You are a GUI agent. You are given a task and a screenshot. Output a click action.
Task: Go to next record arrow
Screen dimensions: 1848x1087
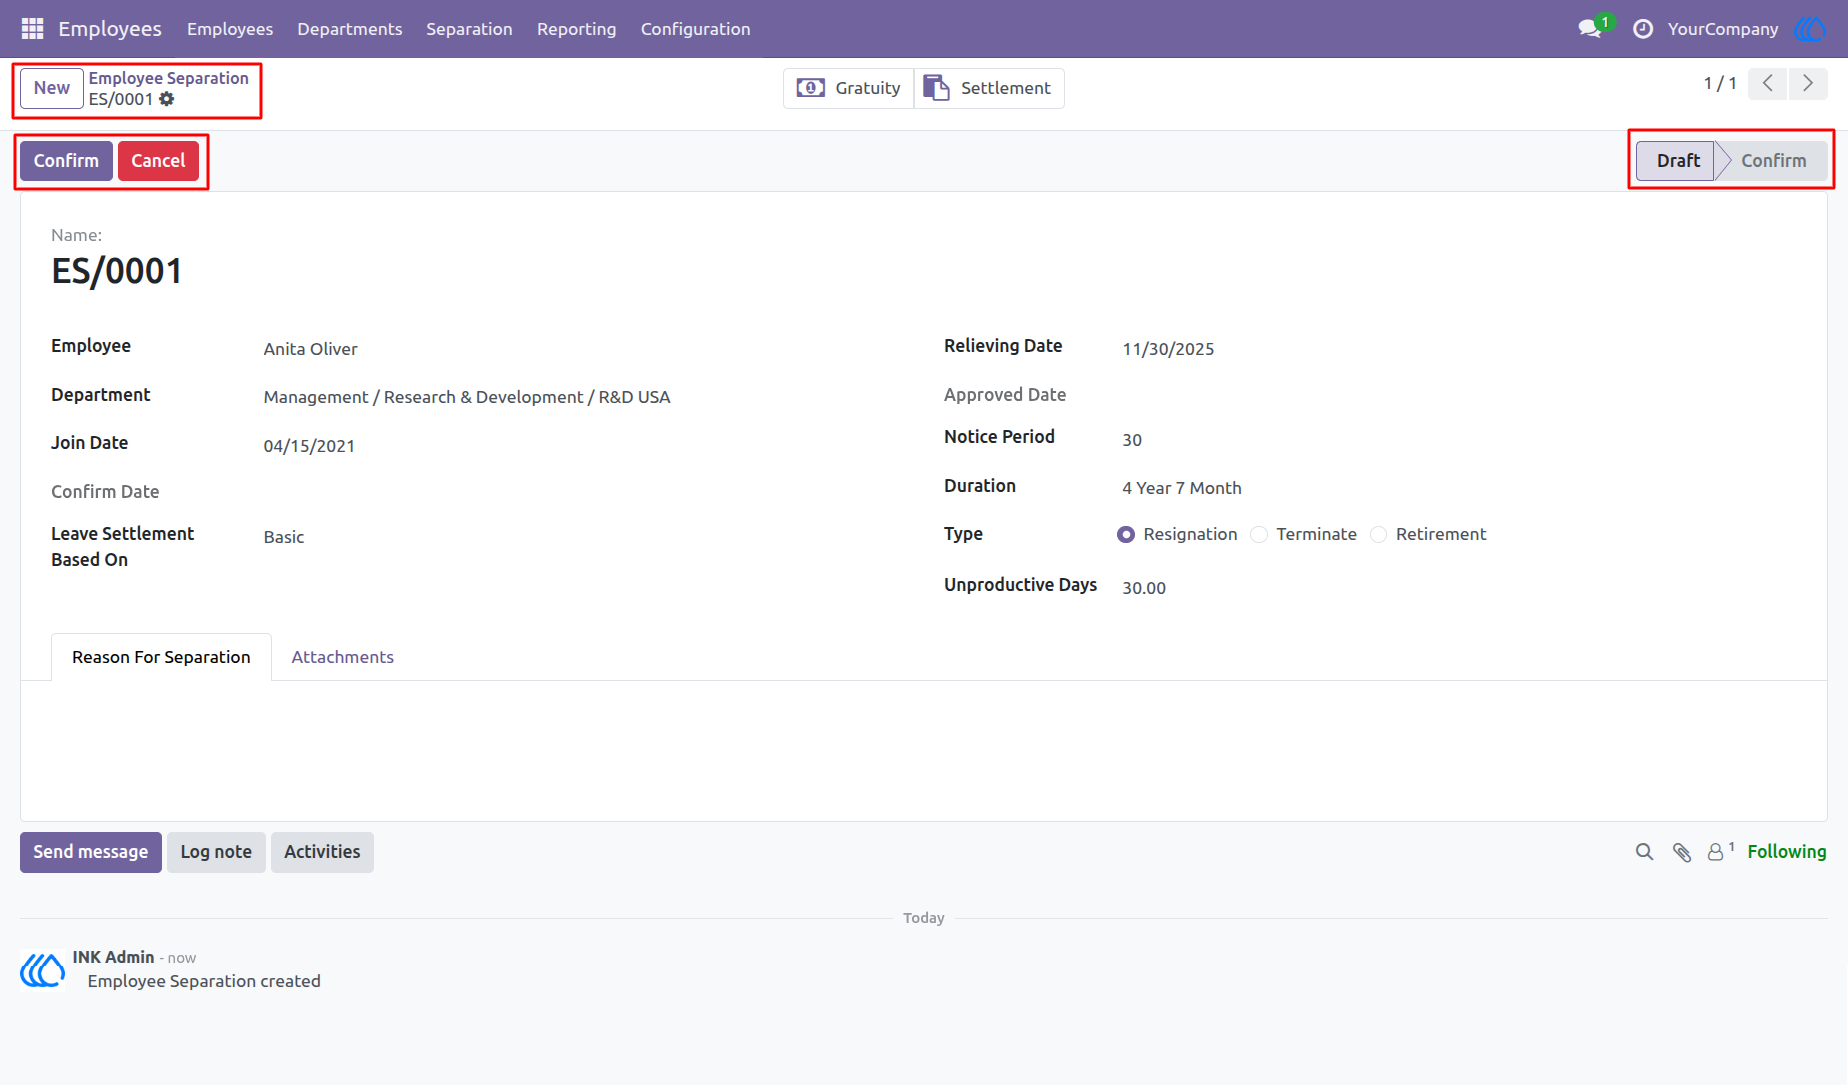coord(1808,84)
